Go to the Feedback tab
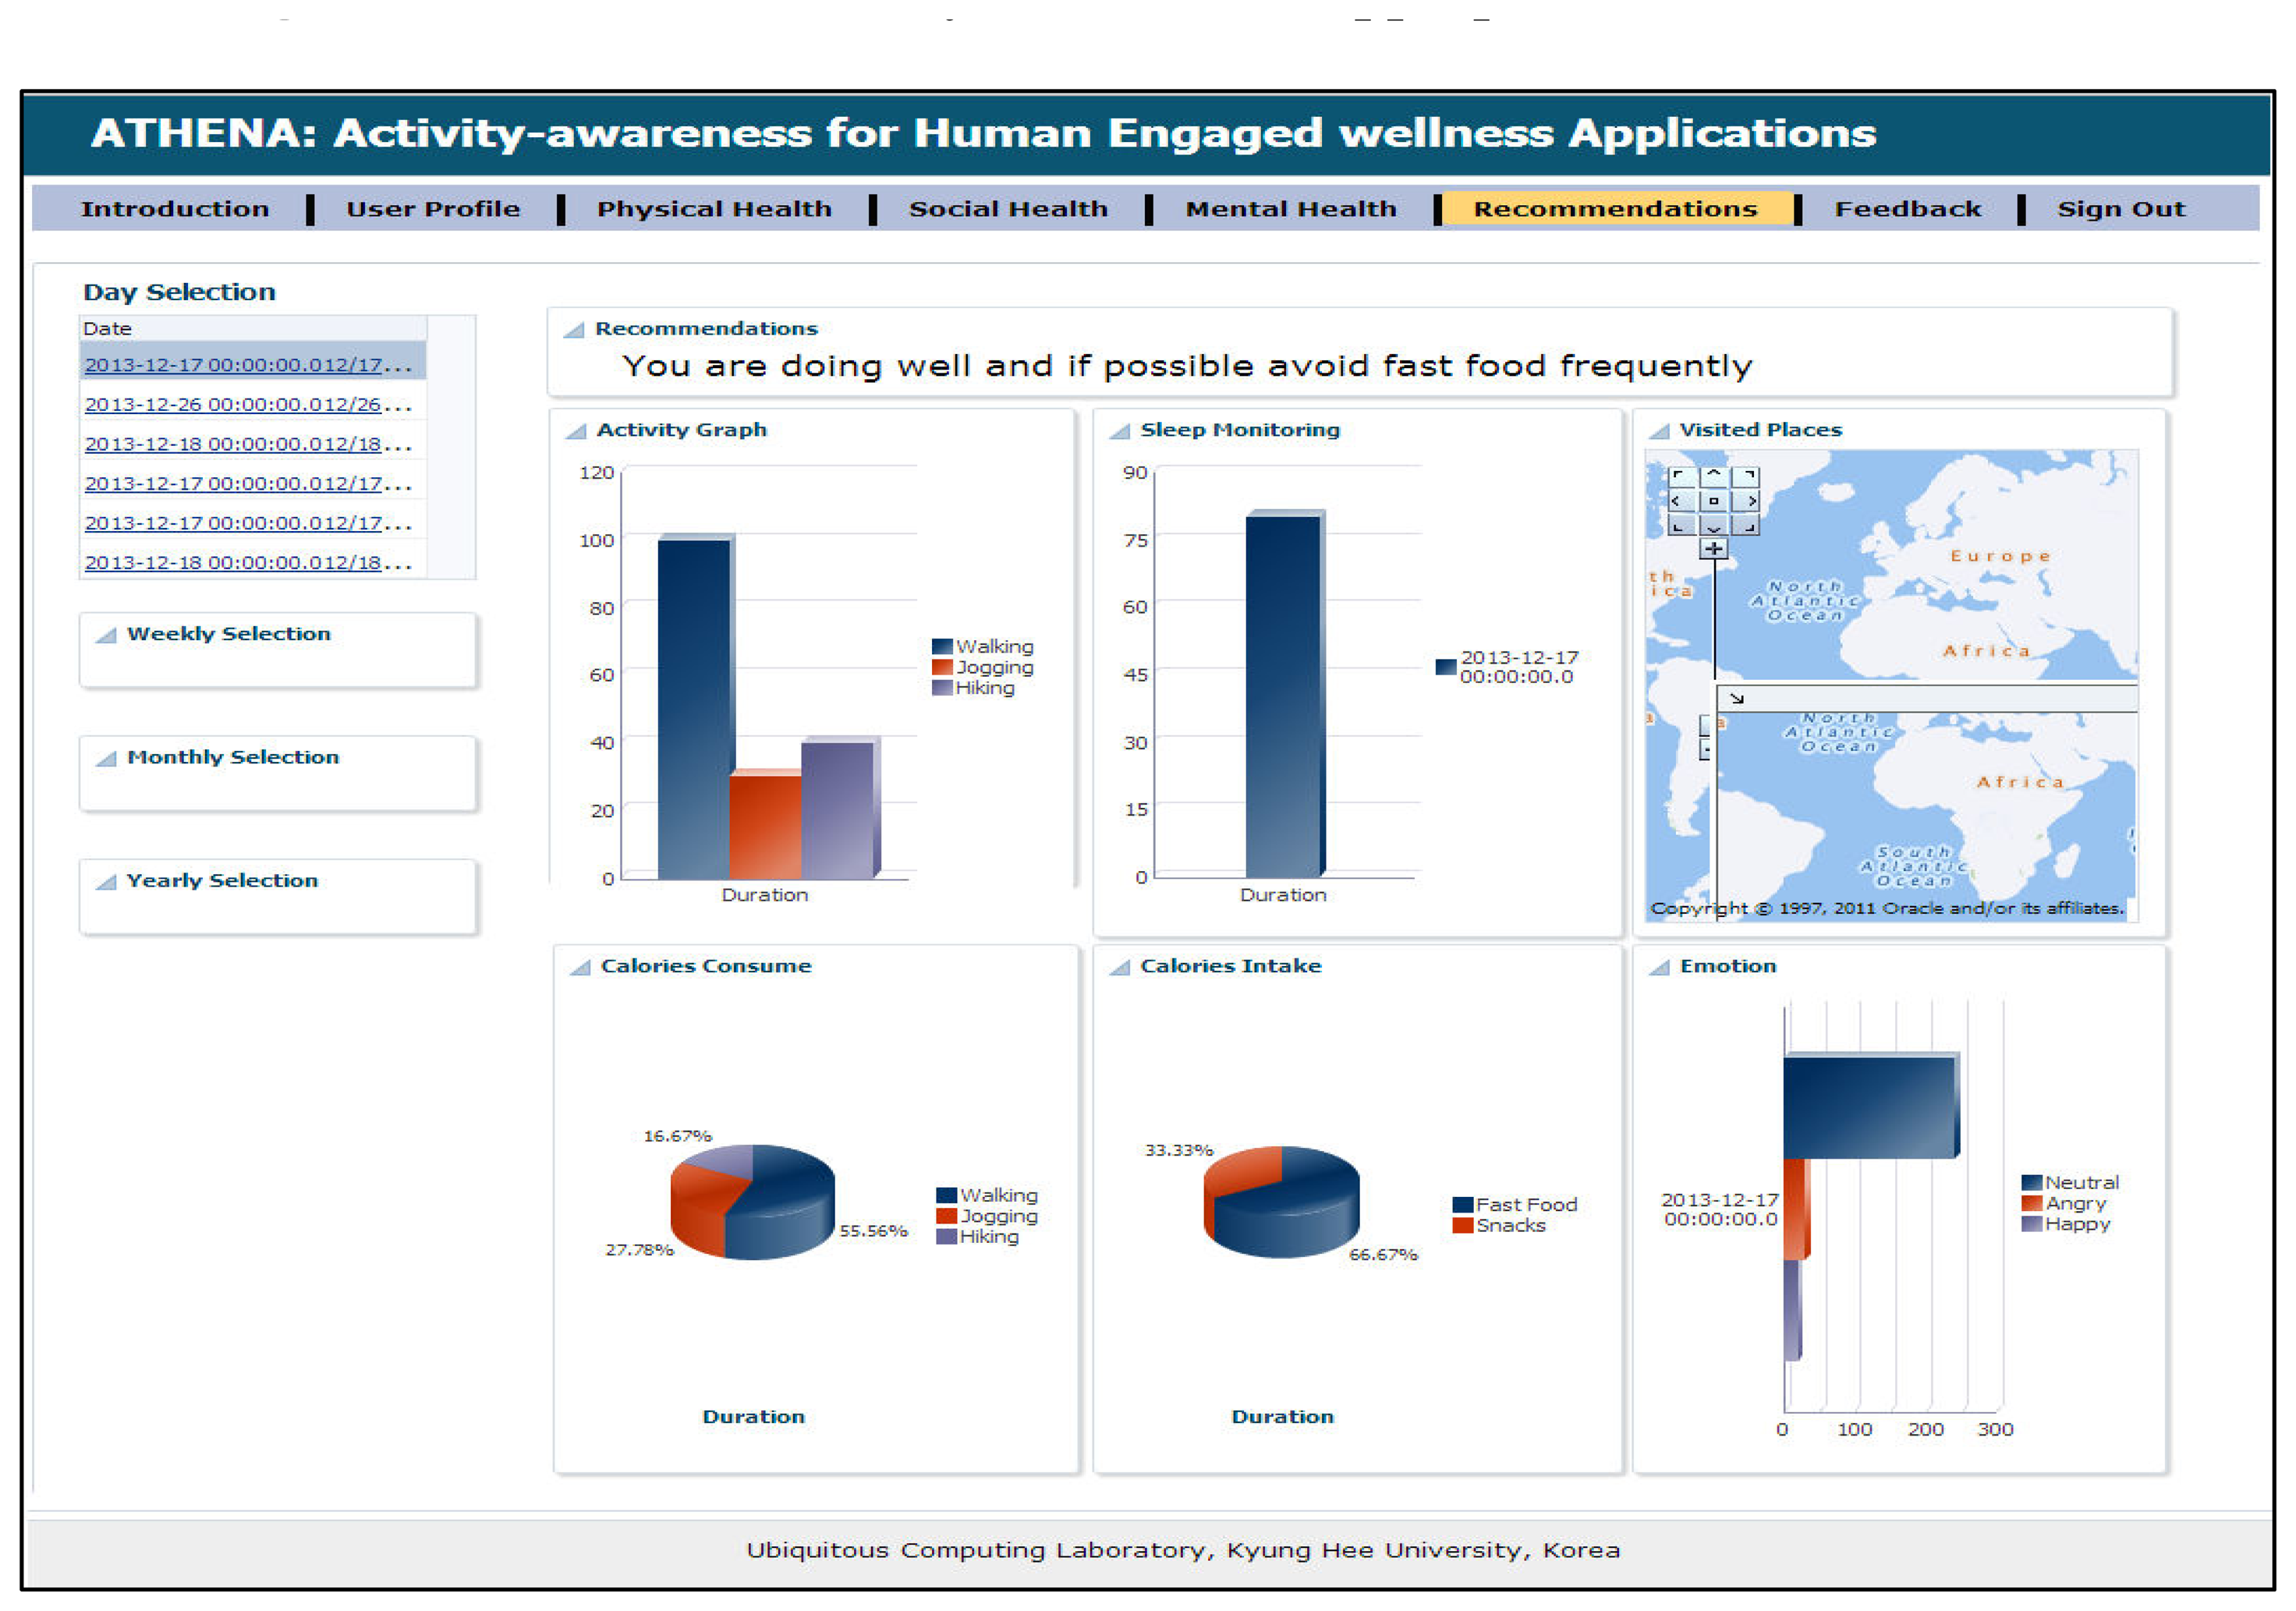2296x1611 pixels. point(1907,209)
